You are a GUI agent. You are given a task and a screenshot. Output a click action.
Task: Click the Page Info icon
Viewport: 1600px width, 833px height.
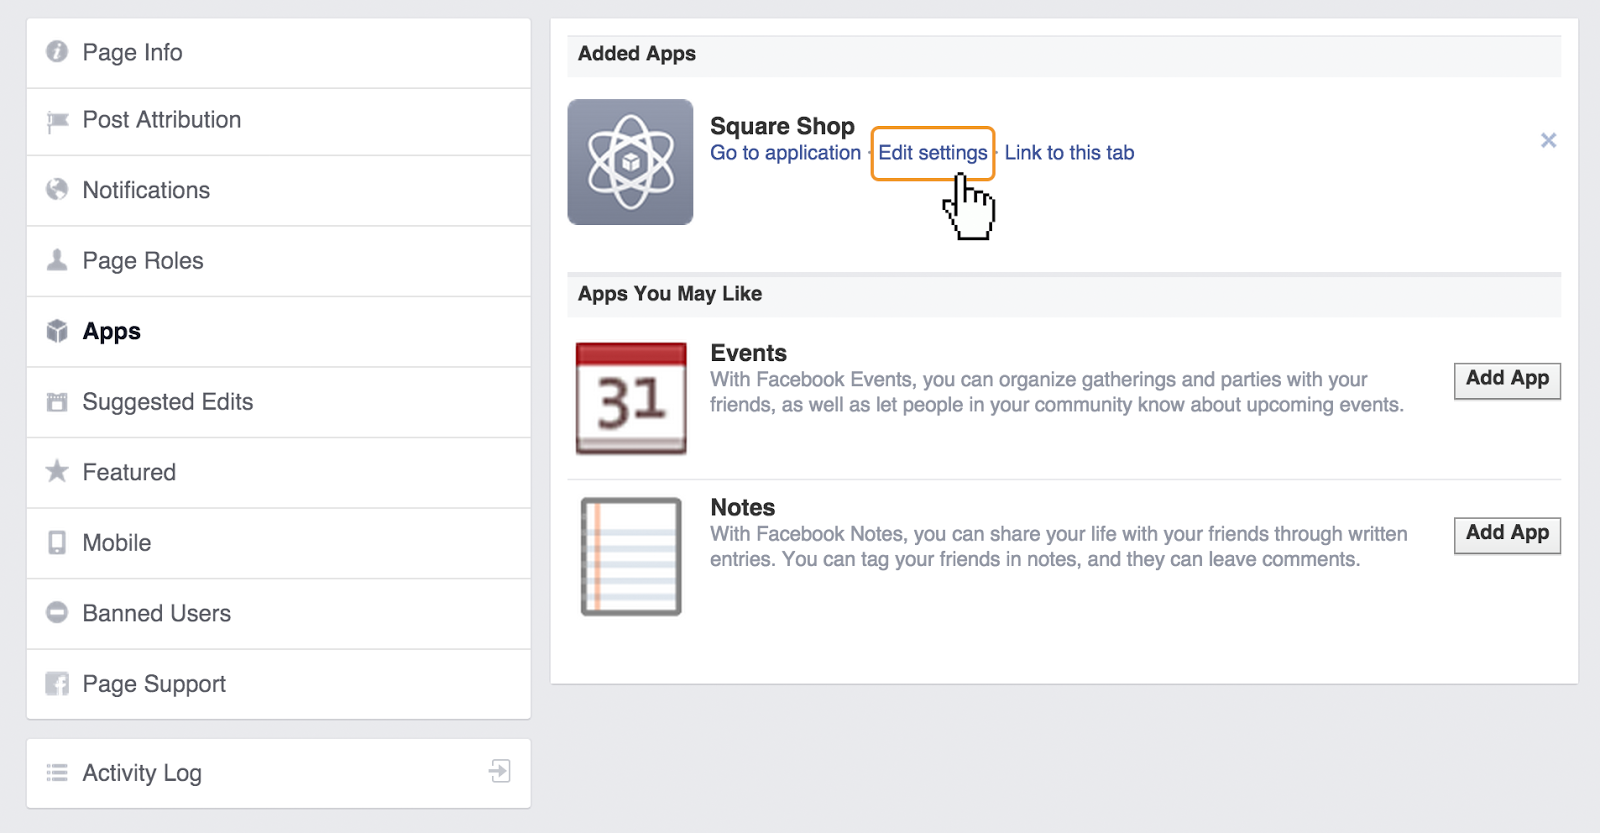click(57, 51)
